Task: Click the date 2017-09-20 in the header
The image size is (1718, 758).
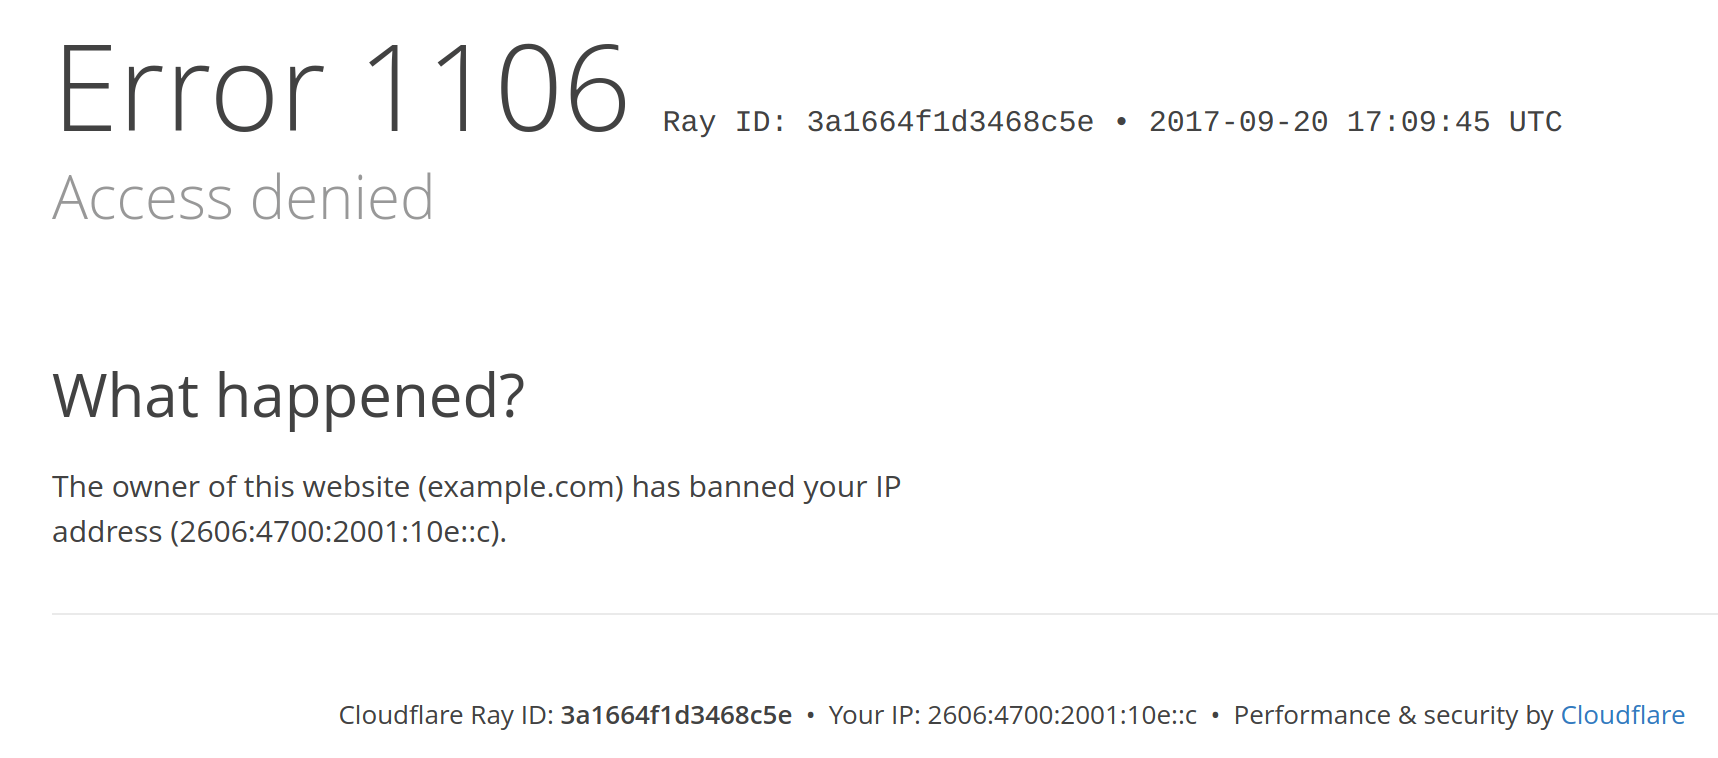Action: pos(1238,122)
